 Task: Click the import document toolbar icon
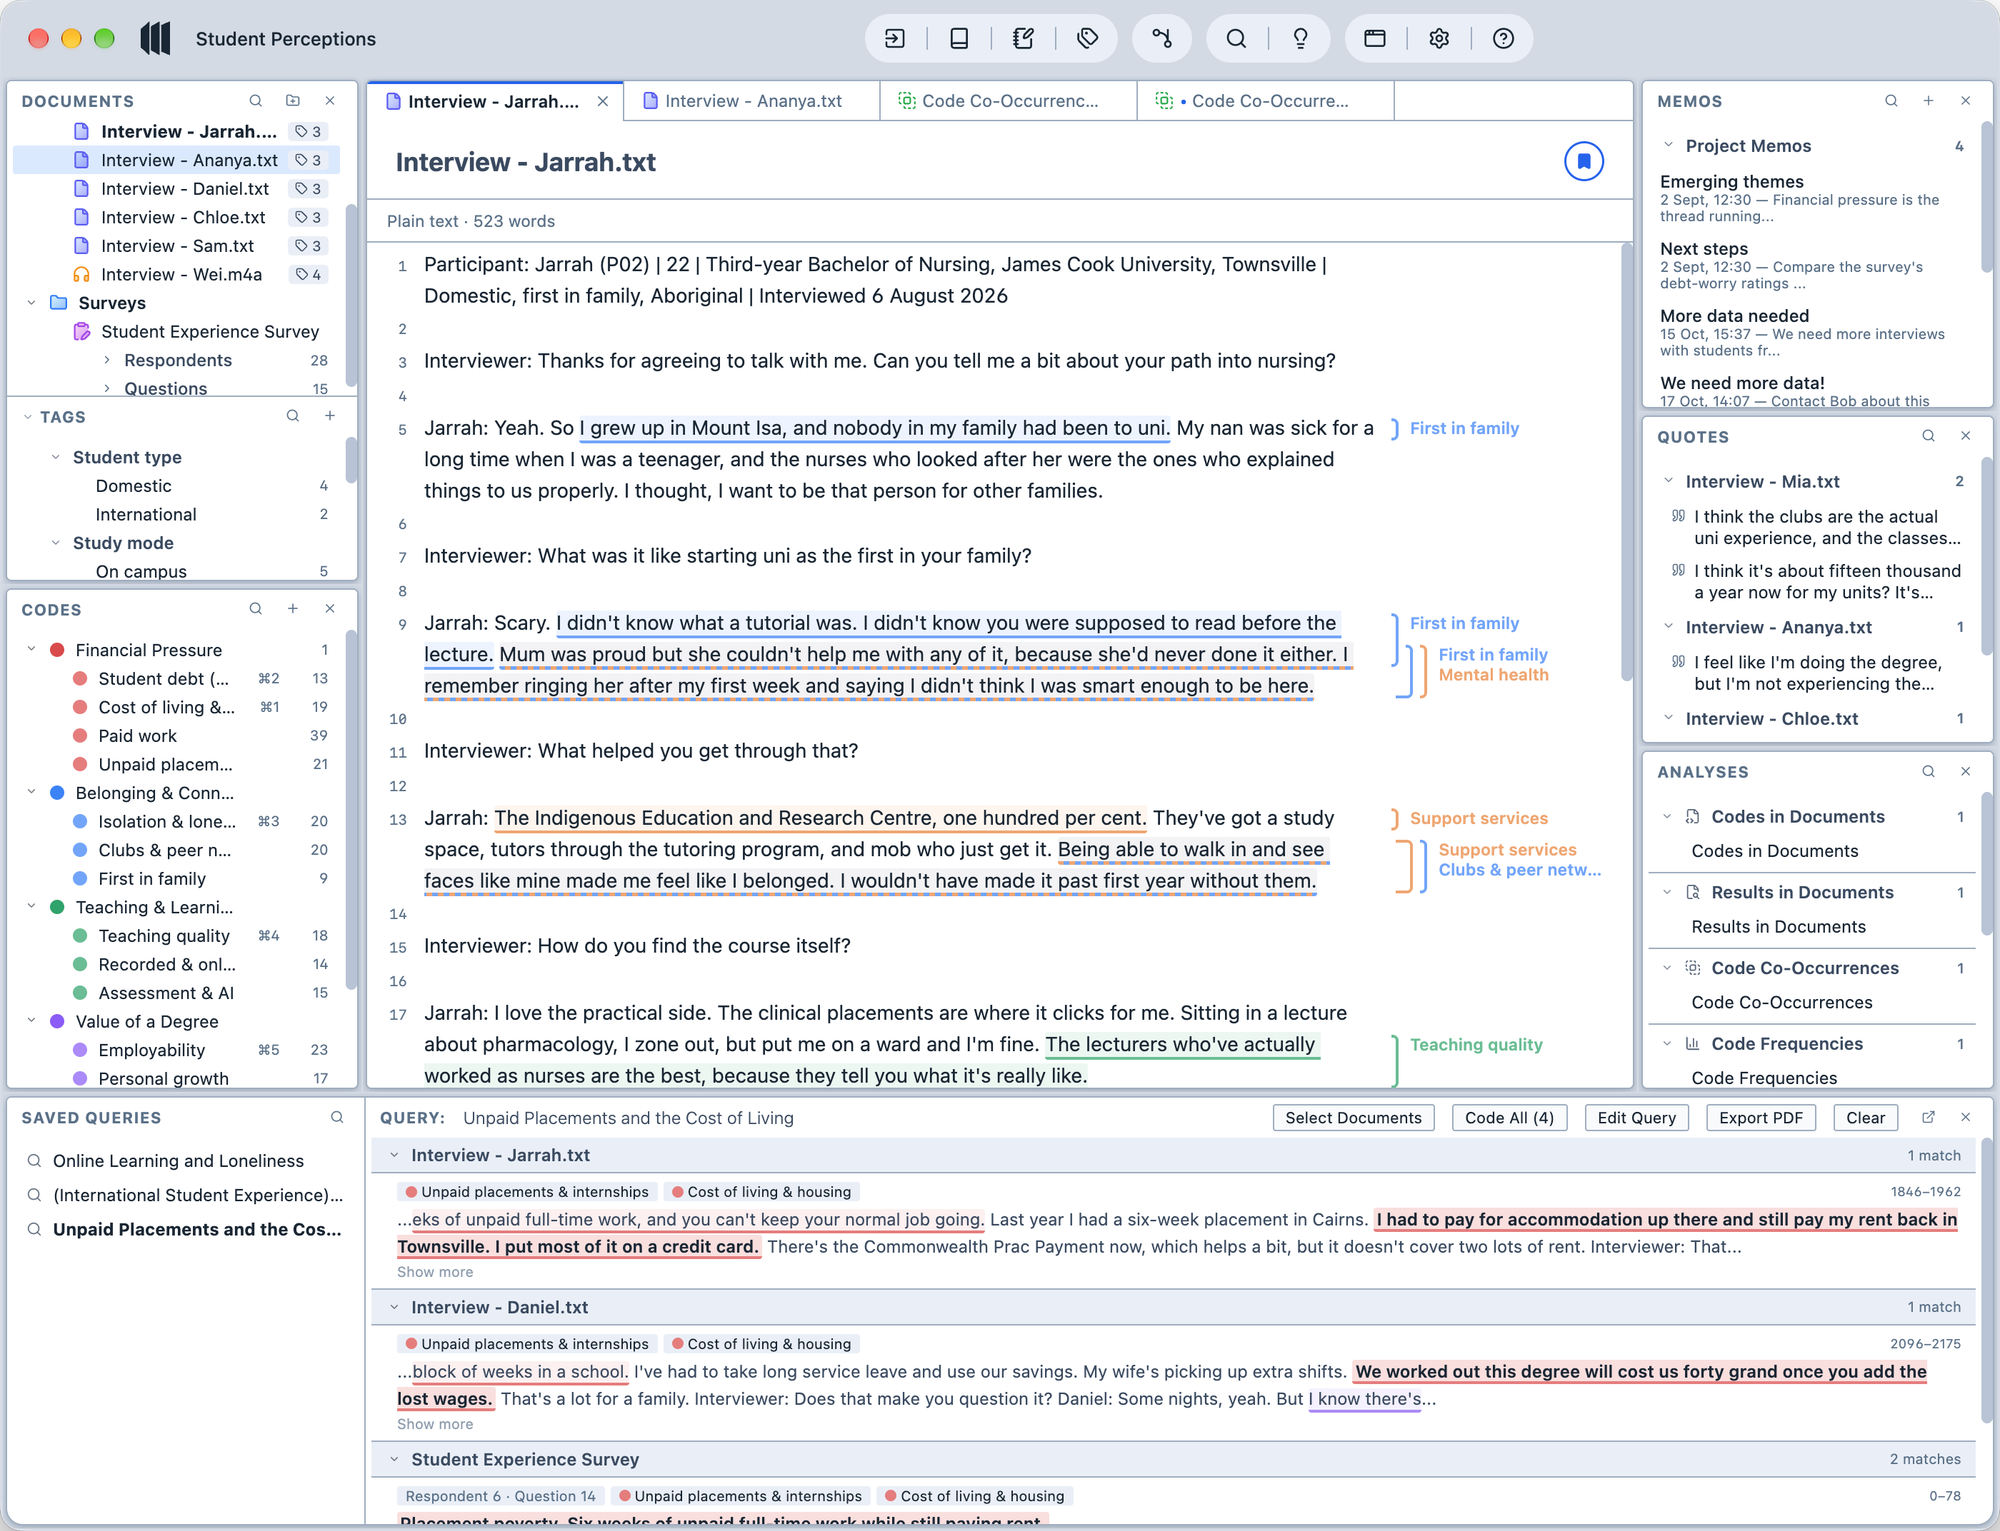click(895, 39)
